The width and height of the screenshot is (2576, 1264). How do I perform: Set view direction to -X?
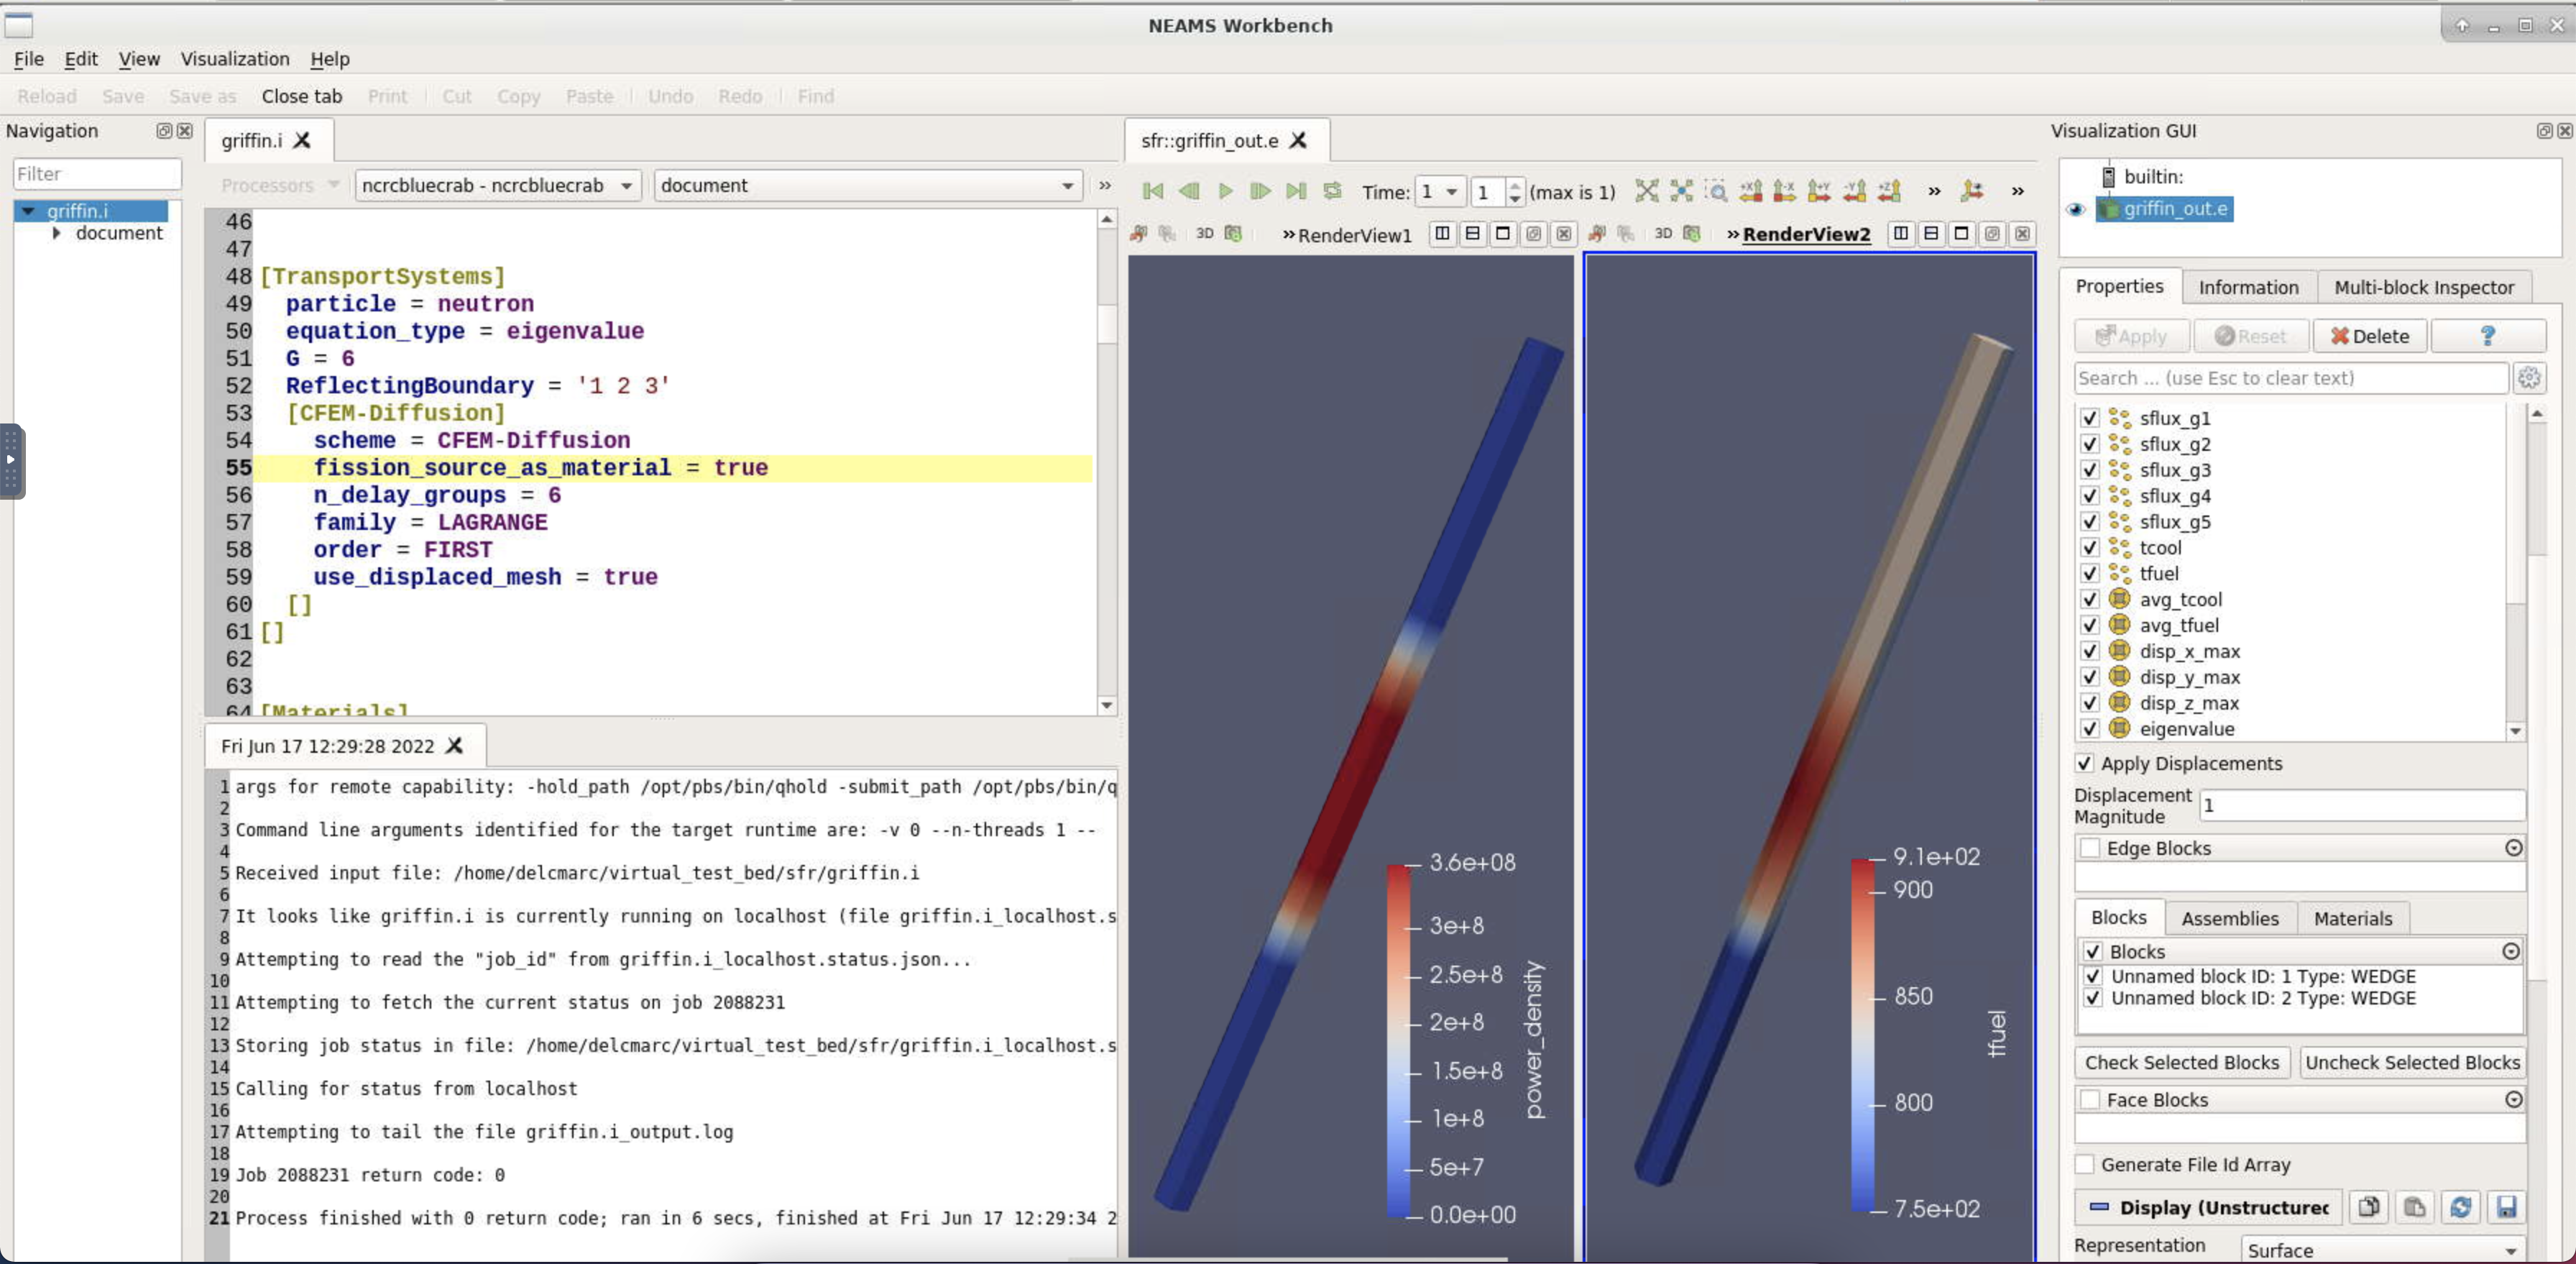coord(1784,191)
